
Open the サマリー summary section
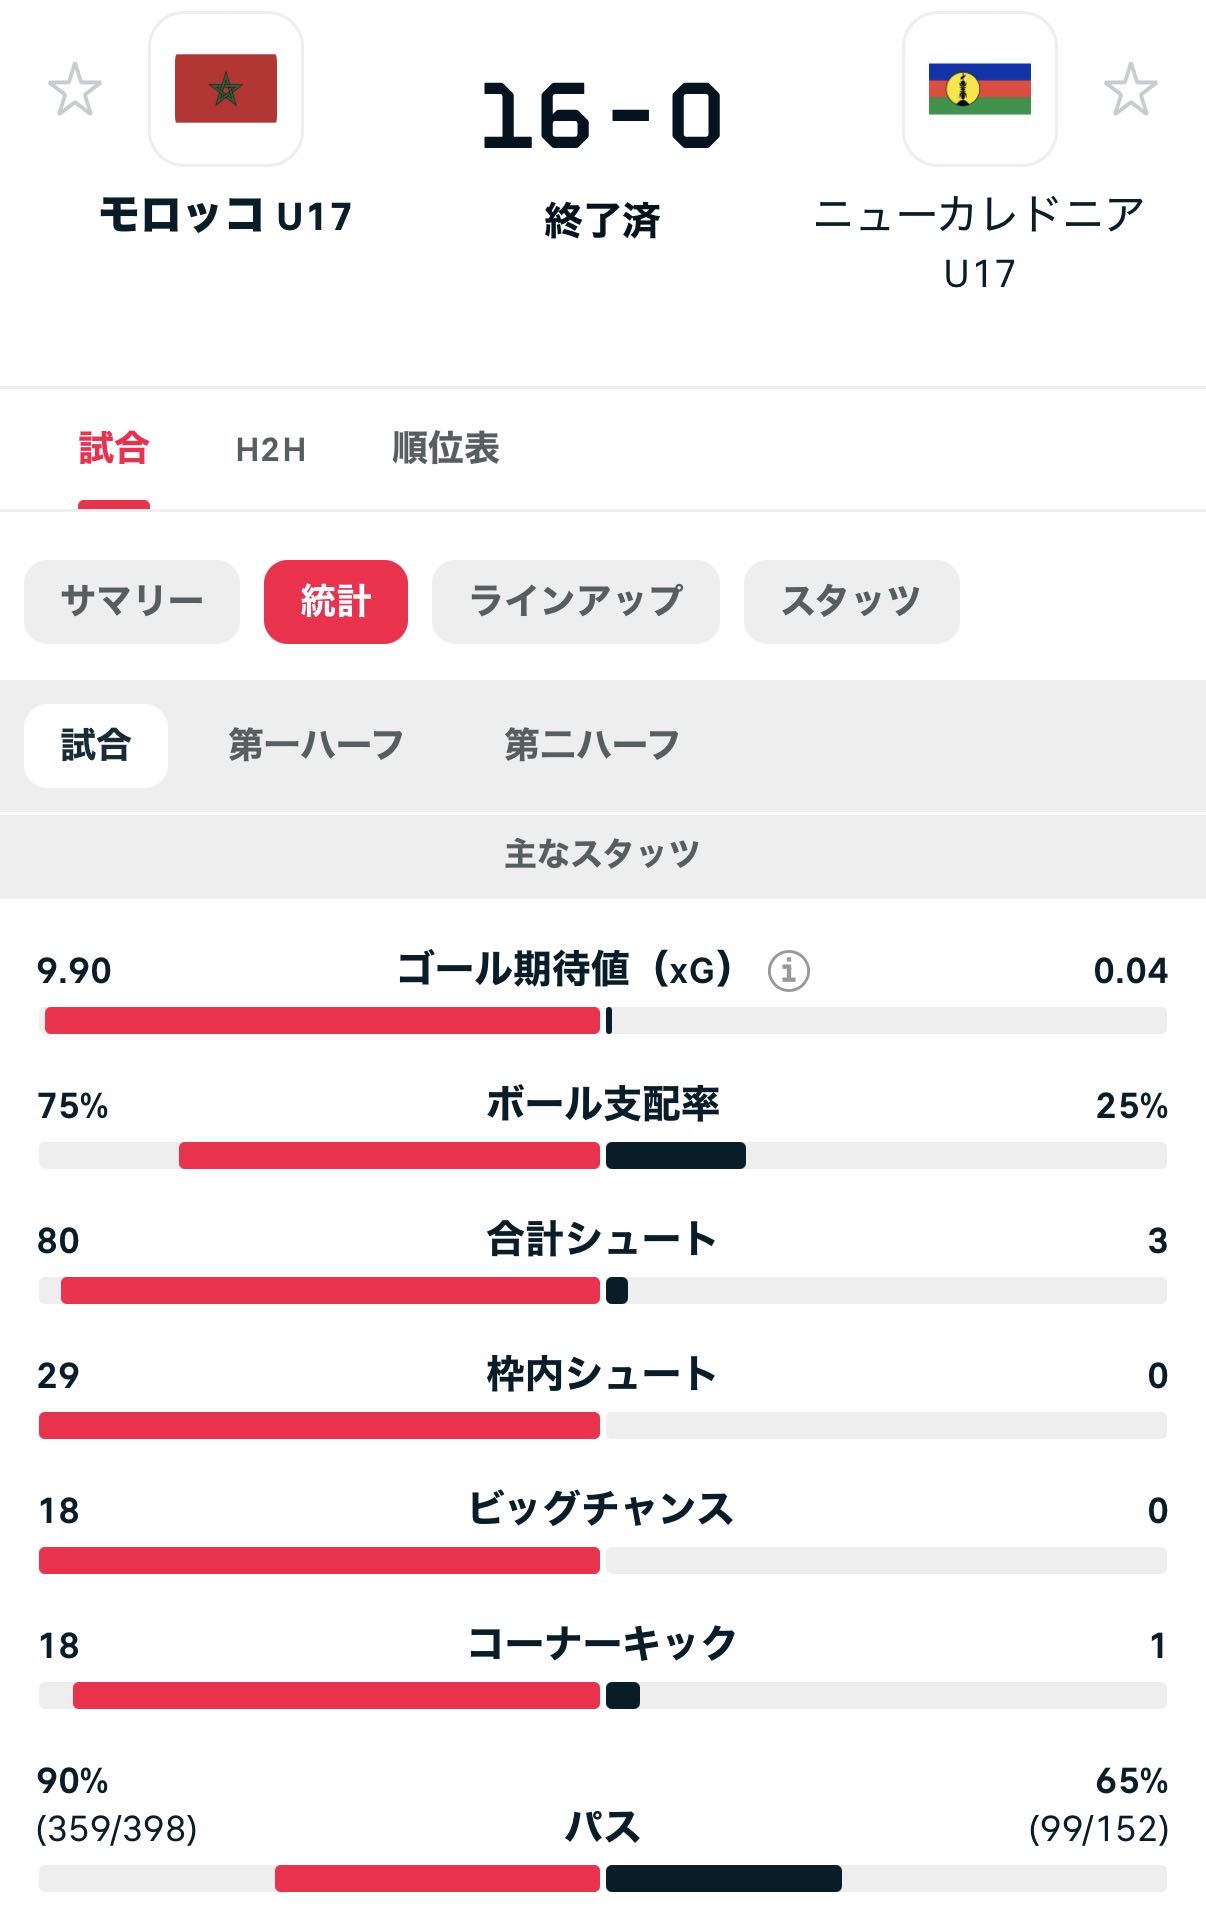[132, 601]
